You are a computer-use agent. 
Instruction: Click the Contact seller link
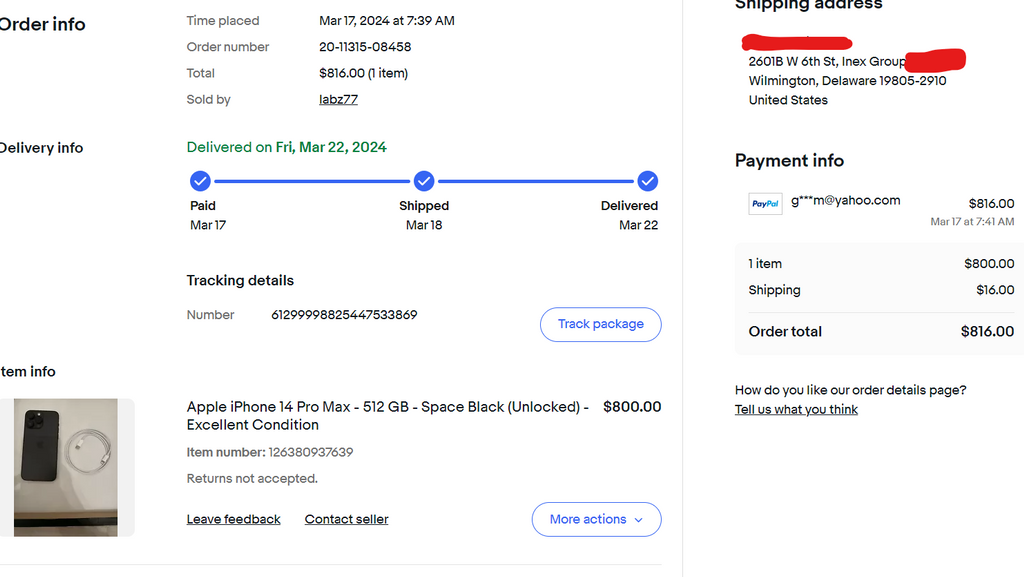point(346,519)
